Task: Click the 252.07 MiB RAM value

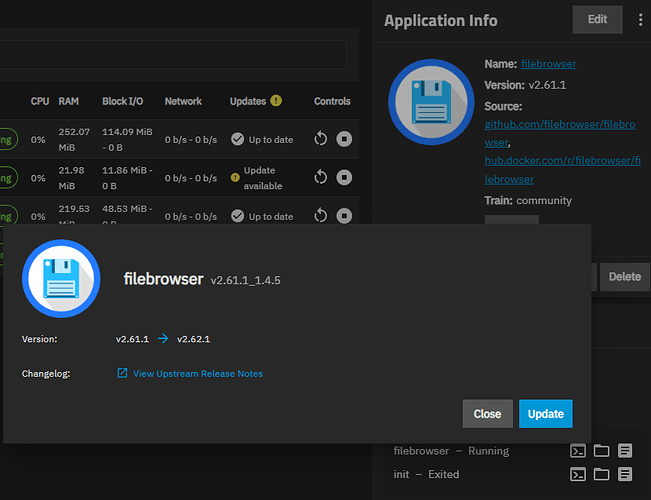Action: (x=74, y=140)
